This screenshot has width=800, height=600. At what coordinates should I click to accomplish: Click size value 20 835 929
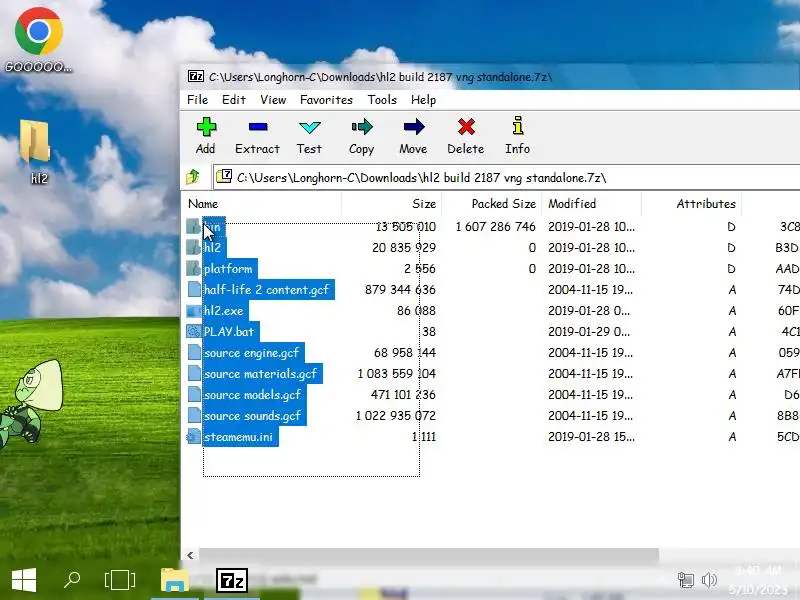[404, 247]
